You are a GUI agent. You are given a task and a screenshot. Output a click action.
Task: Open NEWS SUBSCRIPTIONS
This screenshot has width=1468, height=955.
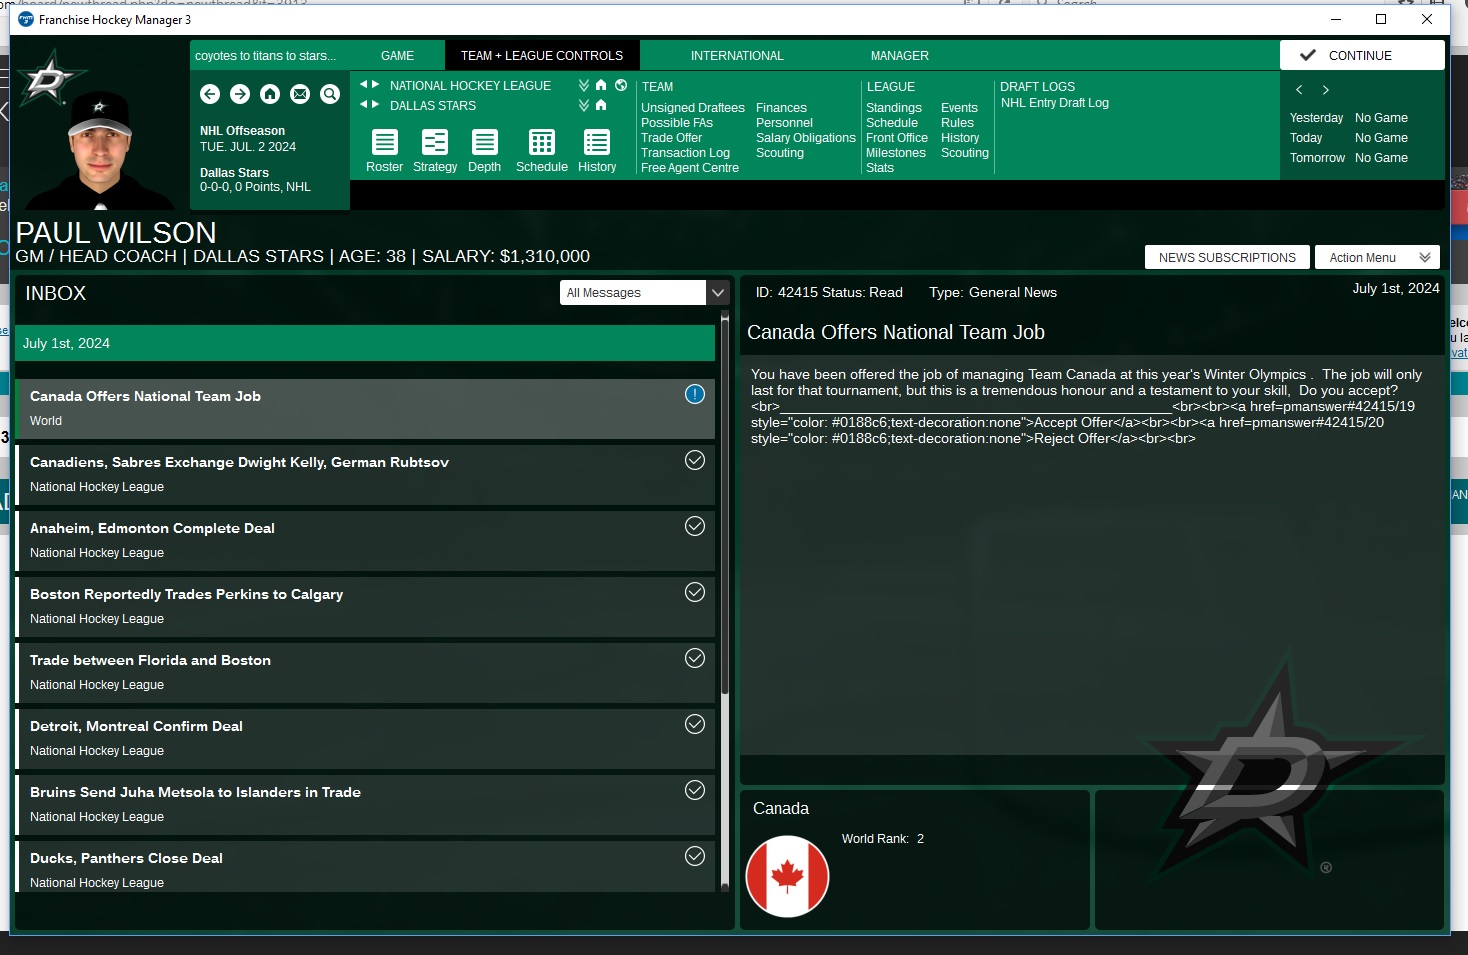point(1227,257)
